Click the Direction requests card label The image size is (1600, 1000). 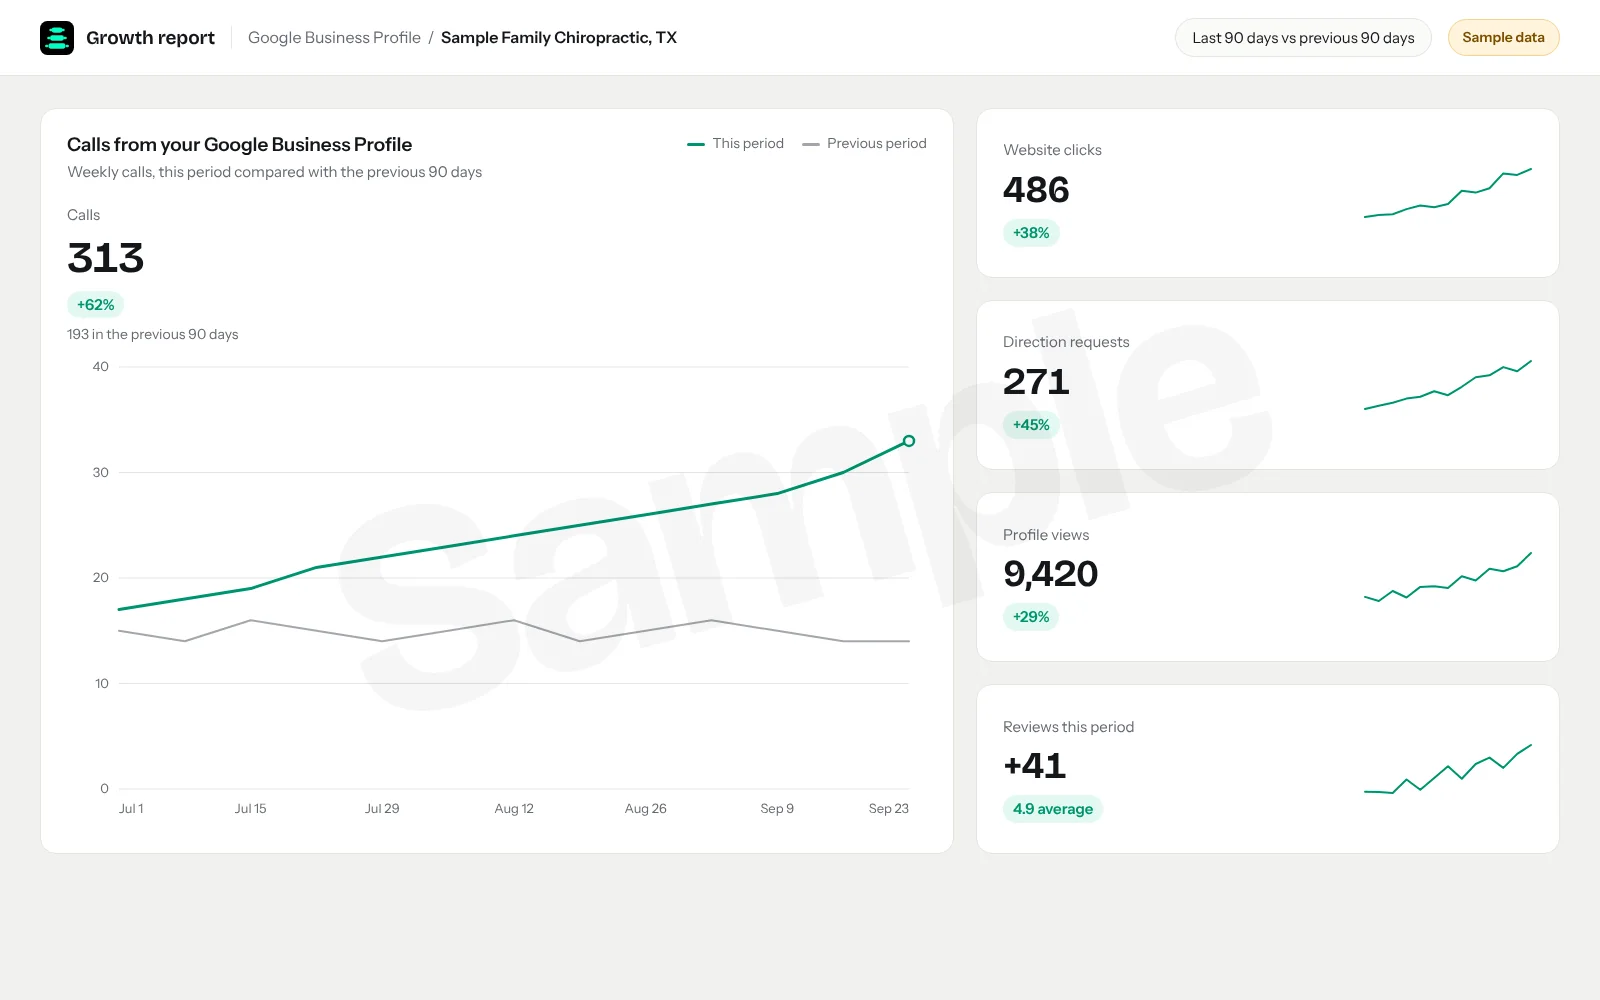tap(1066, 342)
